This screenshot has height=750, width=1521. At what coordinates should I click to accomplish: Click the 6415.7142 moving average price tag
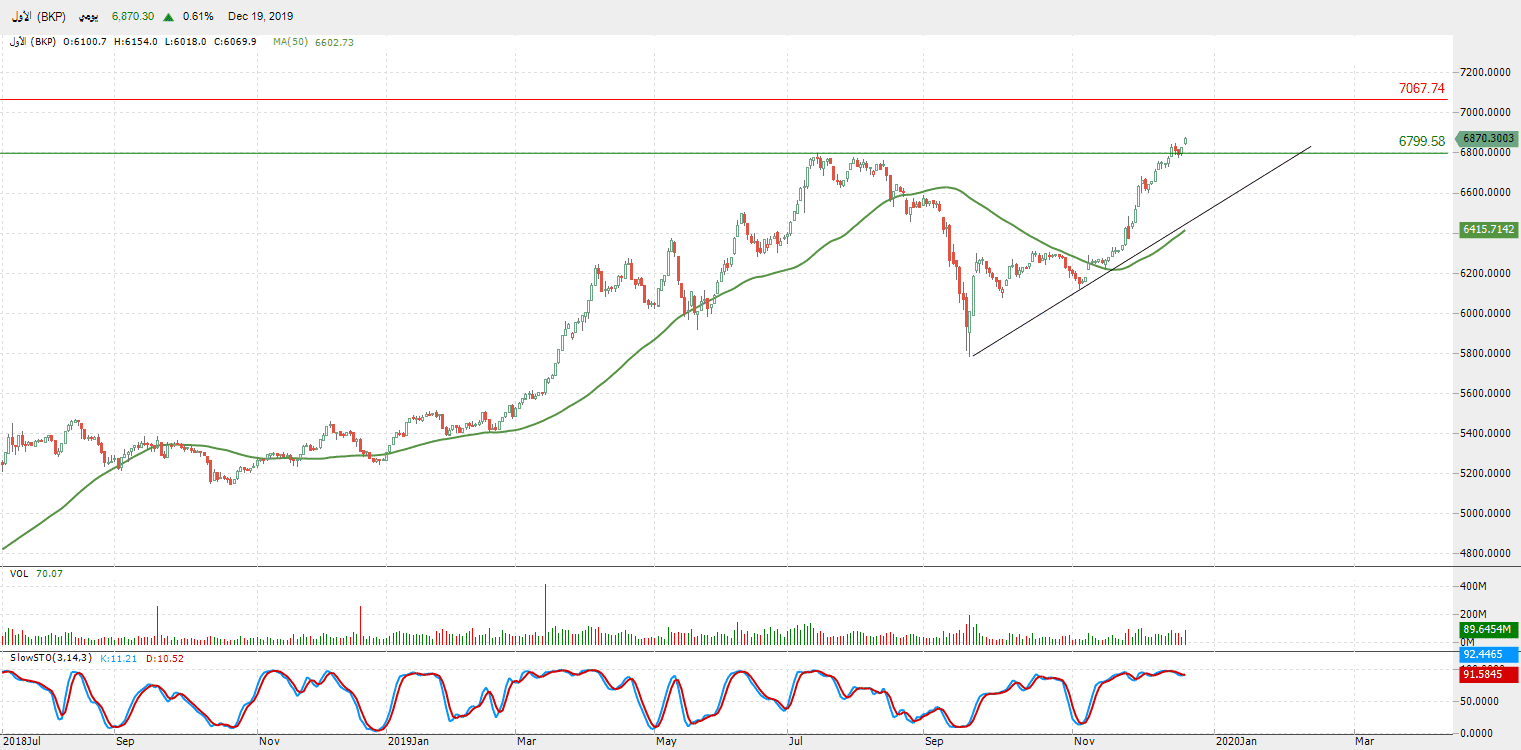click(x=1488, y=229)
